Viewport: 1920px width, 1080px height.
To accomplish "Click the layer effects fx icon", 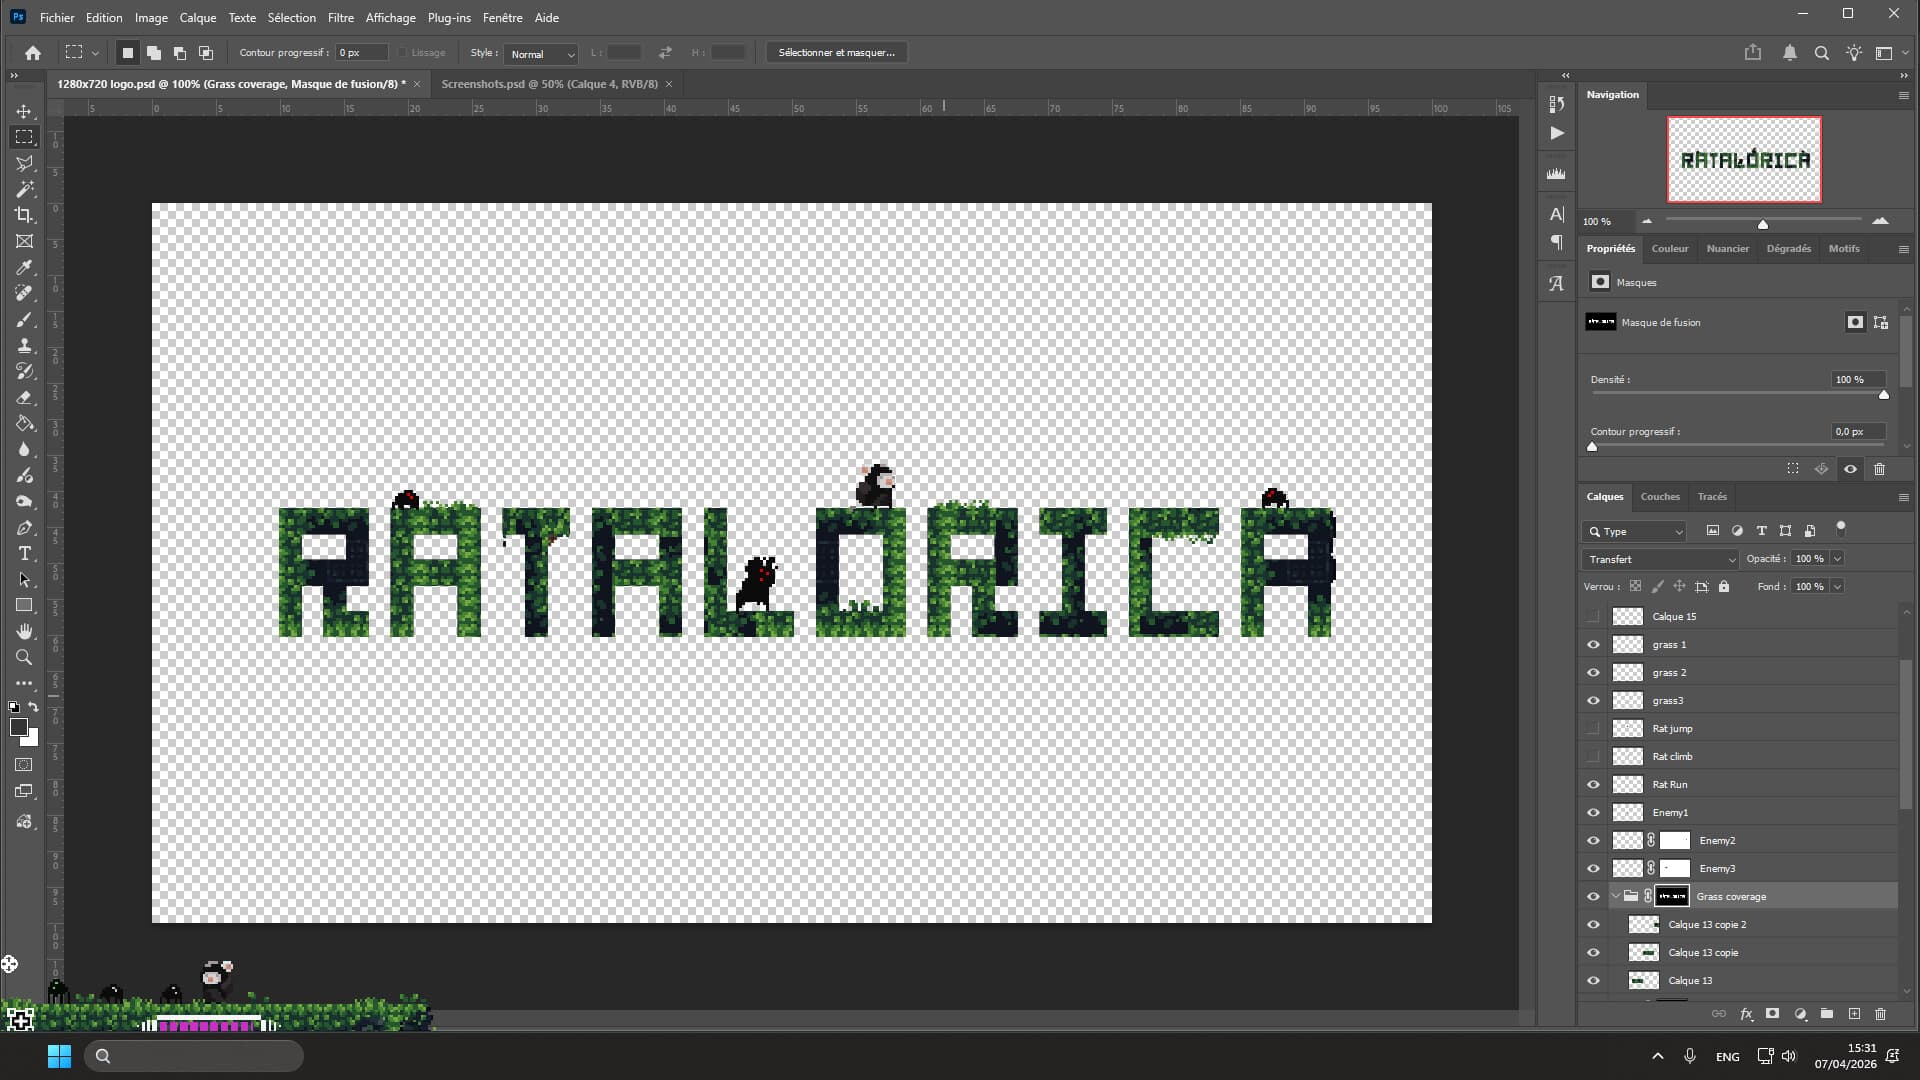I will pyautogui.click(x=1746, y=1014).
